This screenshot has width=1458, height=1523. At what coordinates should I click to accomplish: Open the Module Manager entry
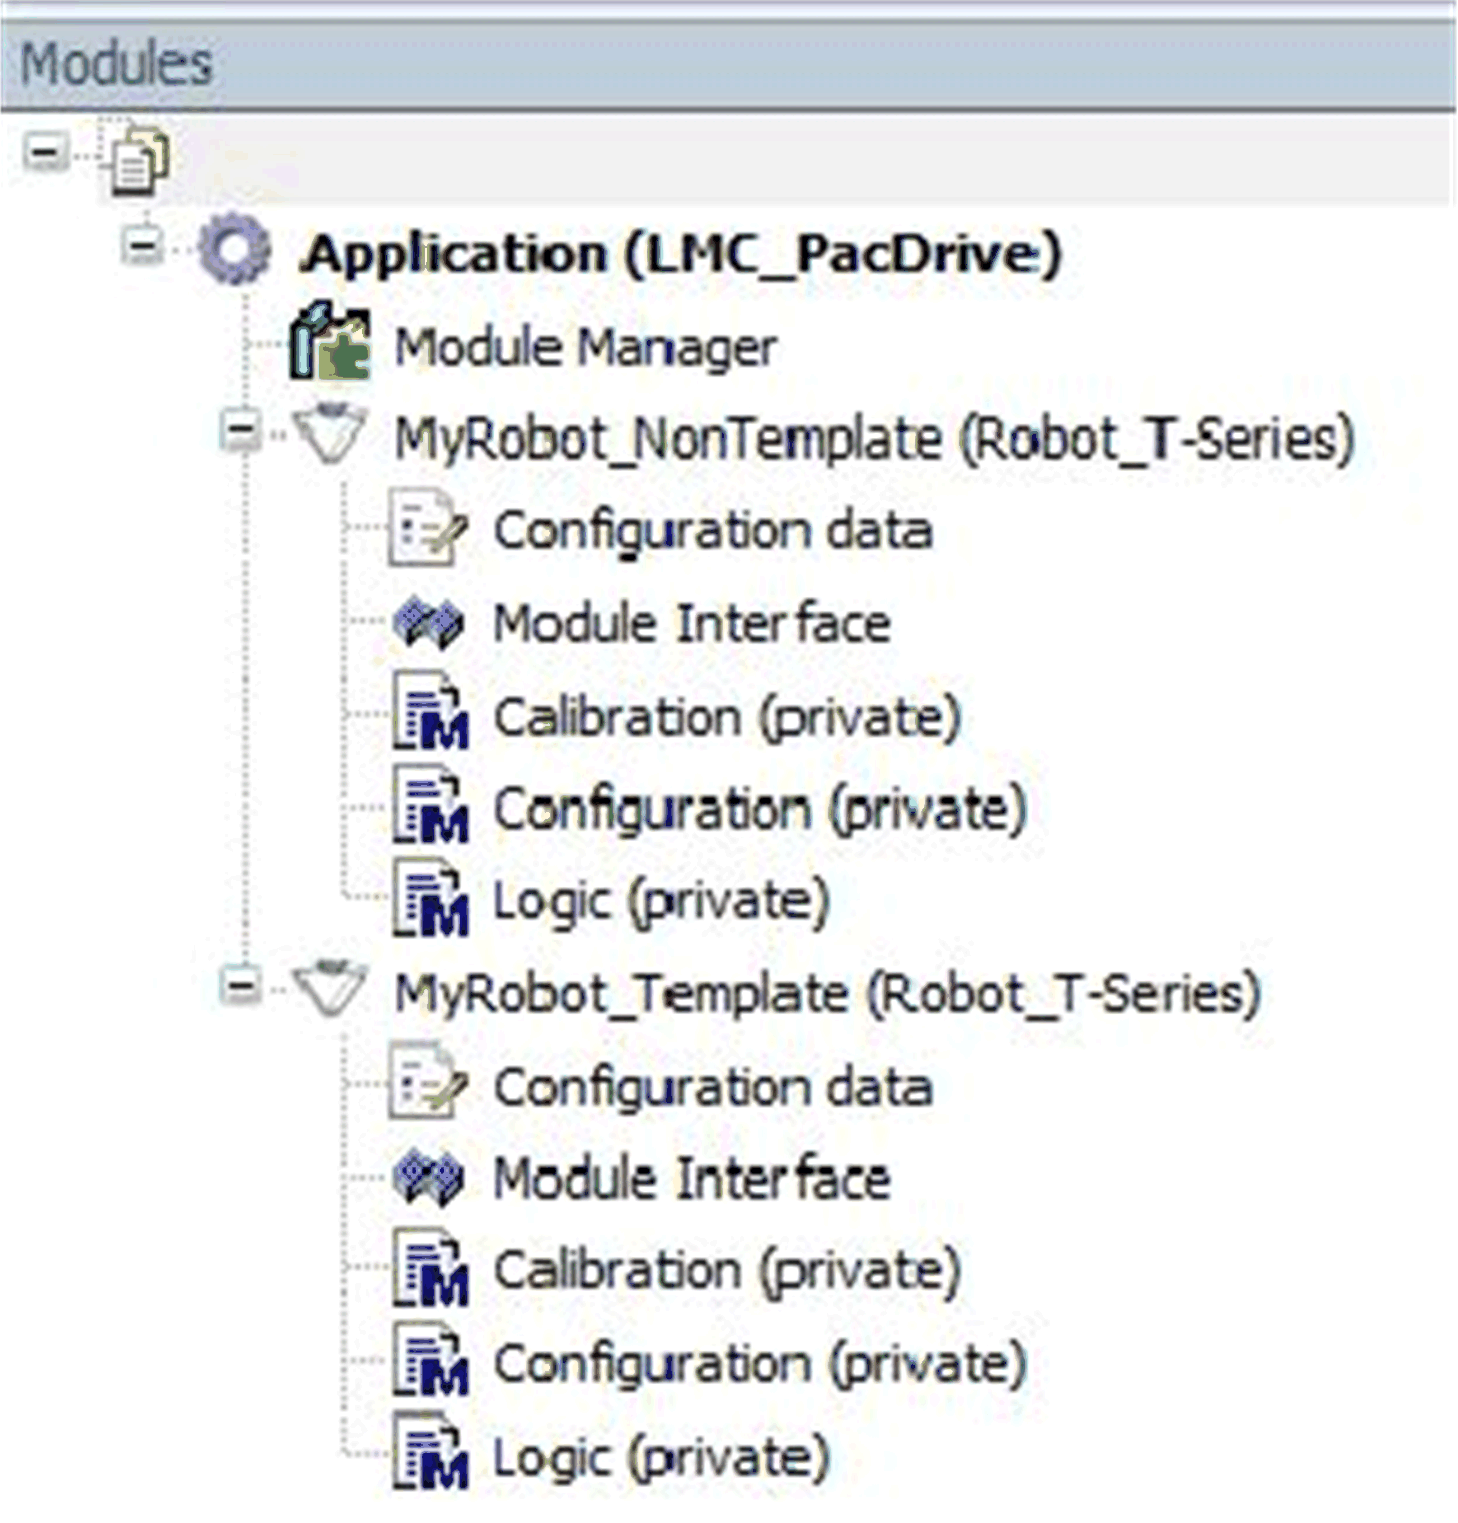click(x=585, y=348)
